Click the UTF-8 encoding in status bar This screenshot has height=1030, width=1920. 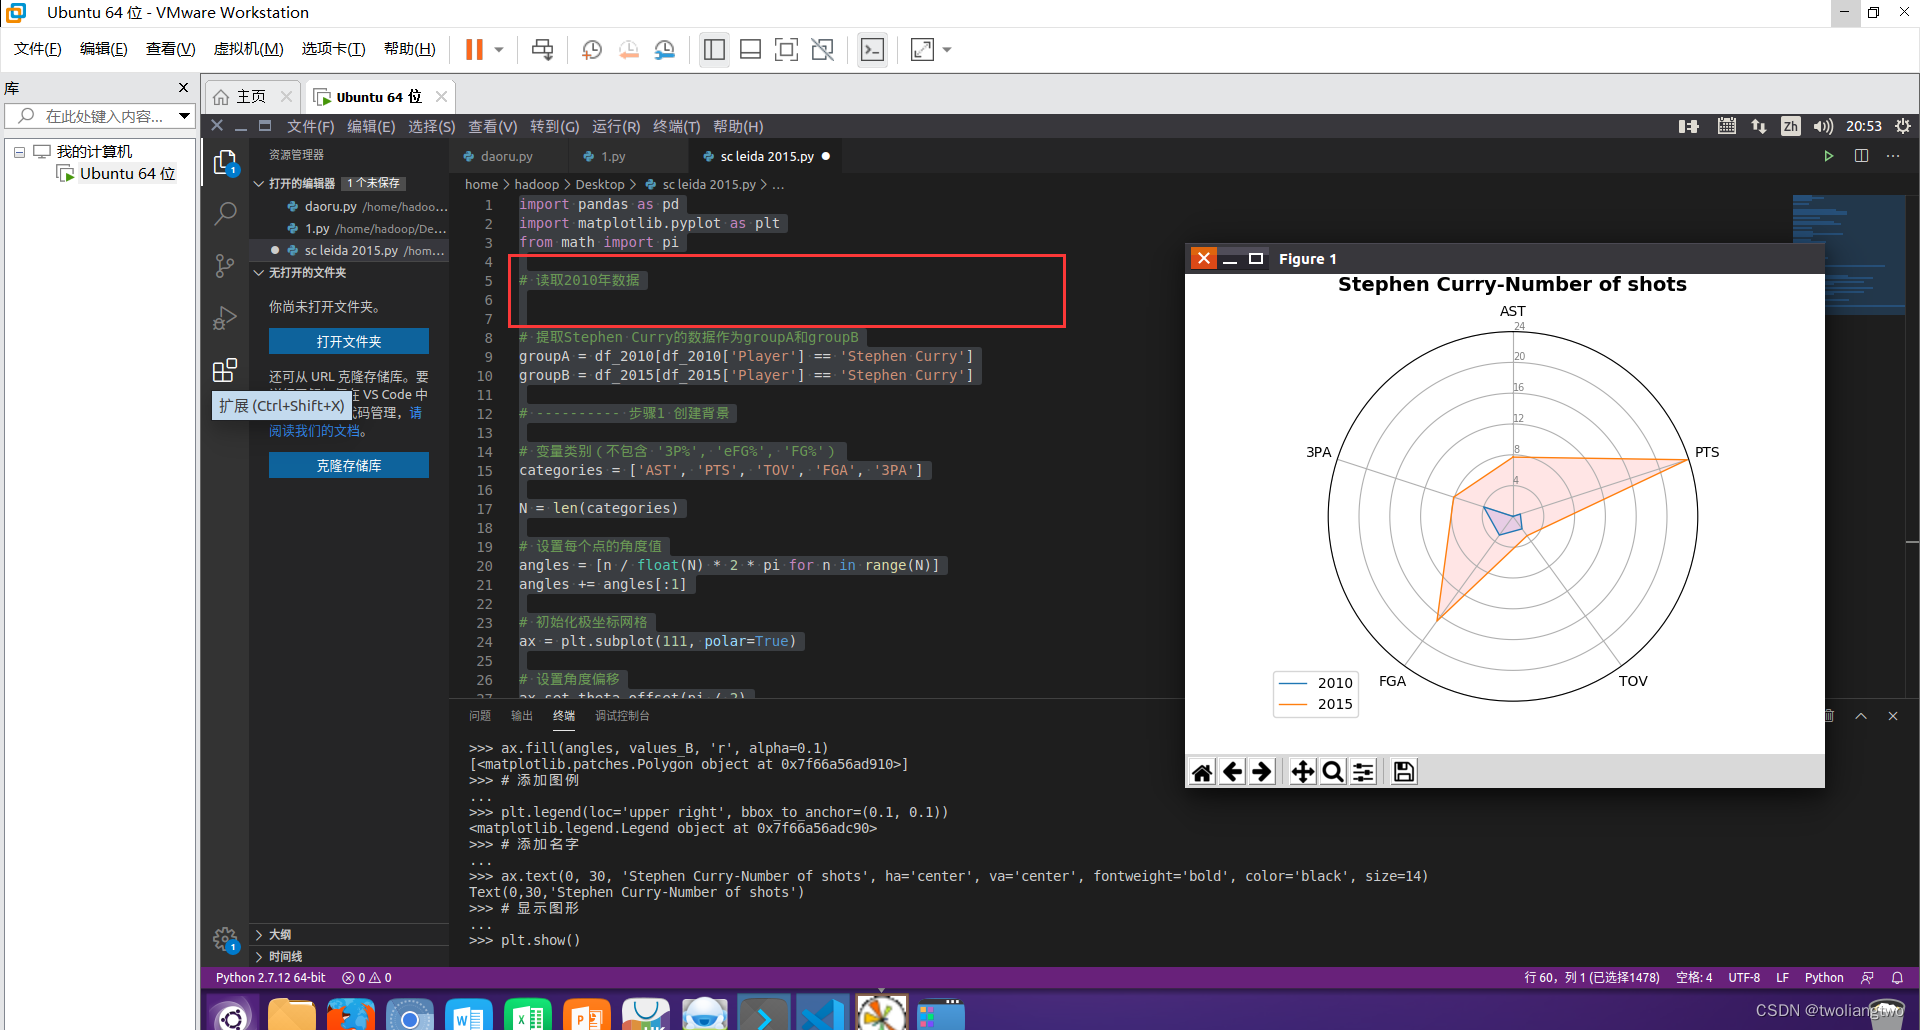1744,978
